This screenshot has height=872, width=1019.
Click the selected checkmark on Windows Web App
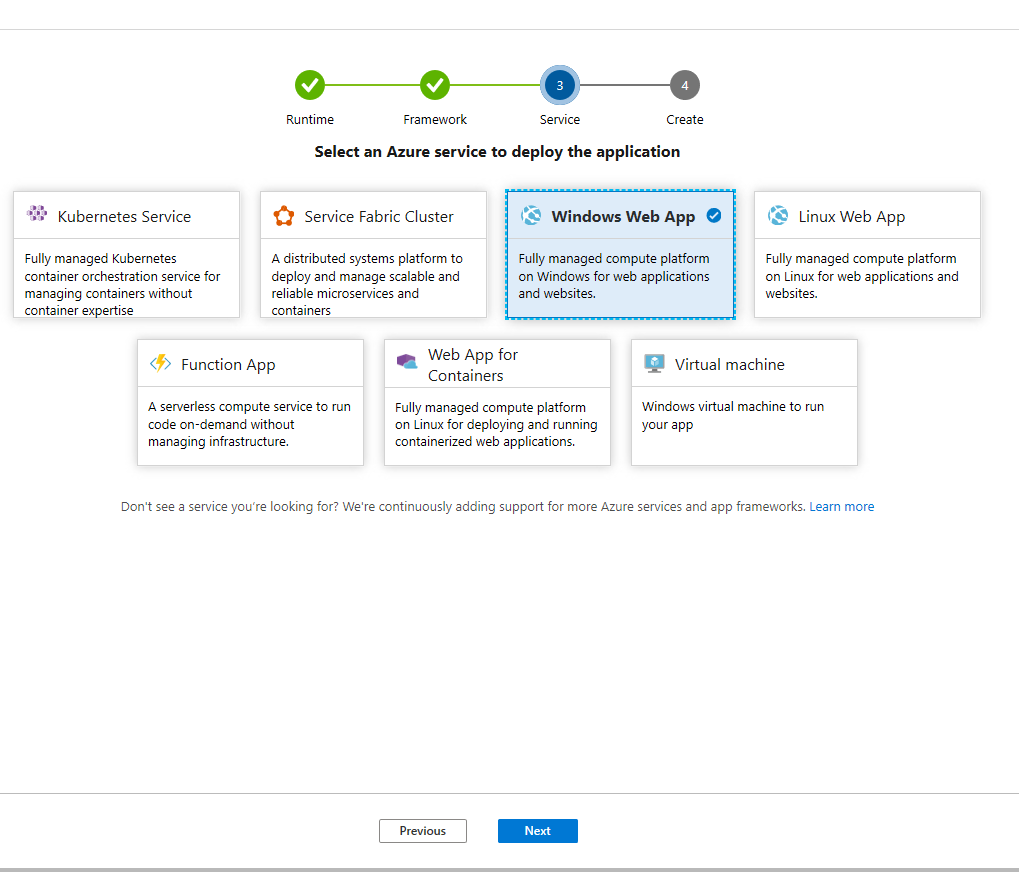pyautogui.click(x=714, y=215)
